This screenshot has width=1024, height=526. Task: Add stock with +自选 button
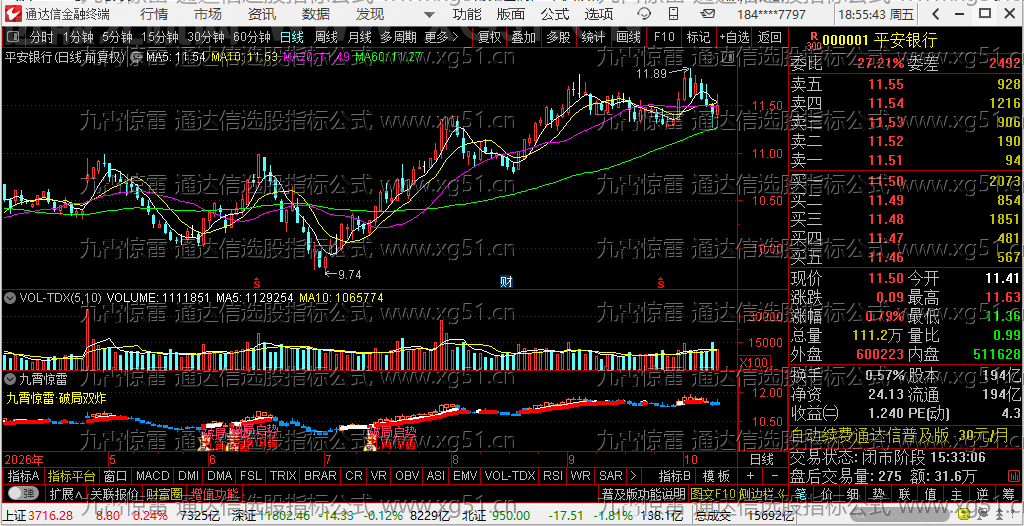click(x=735, y=37)
